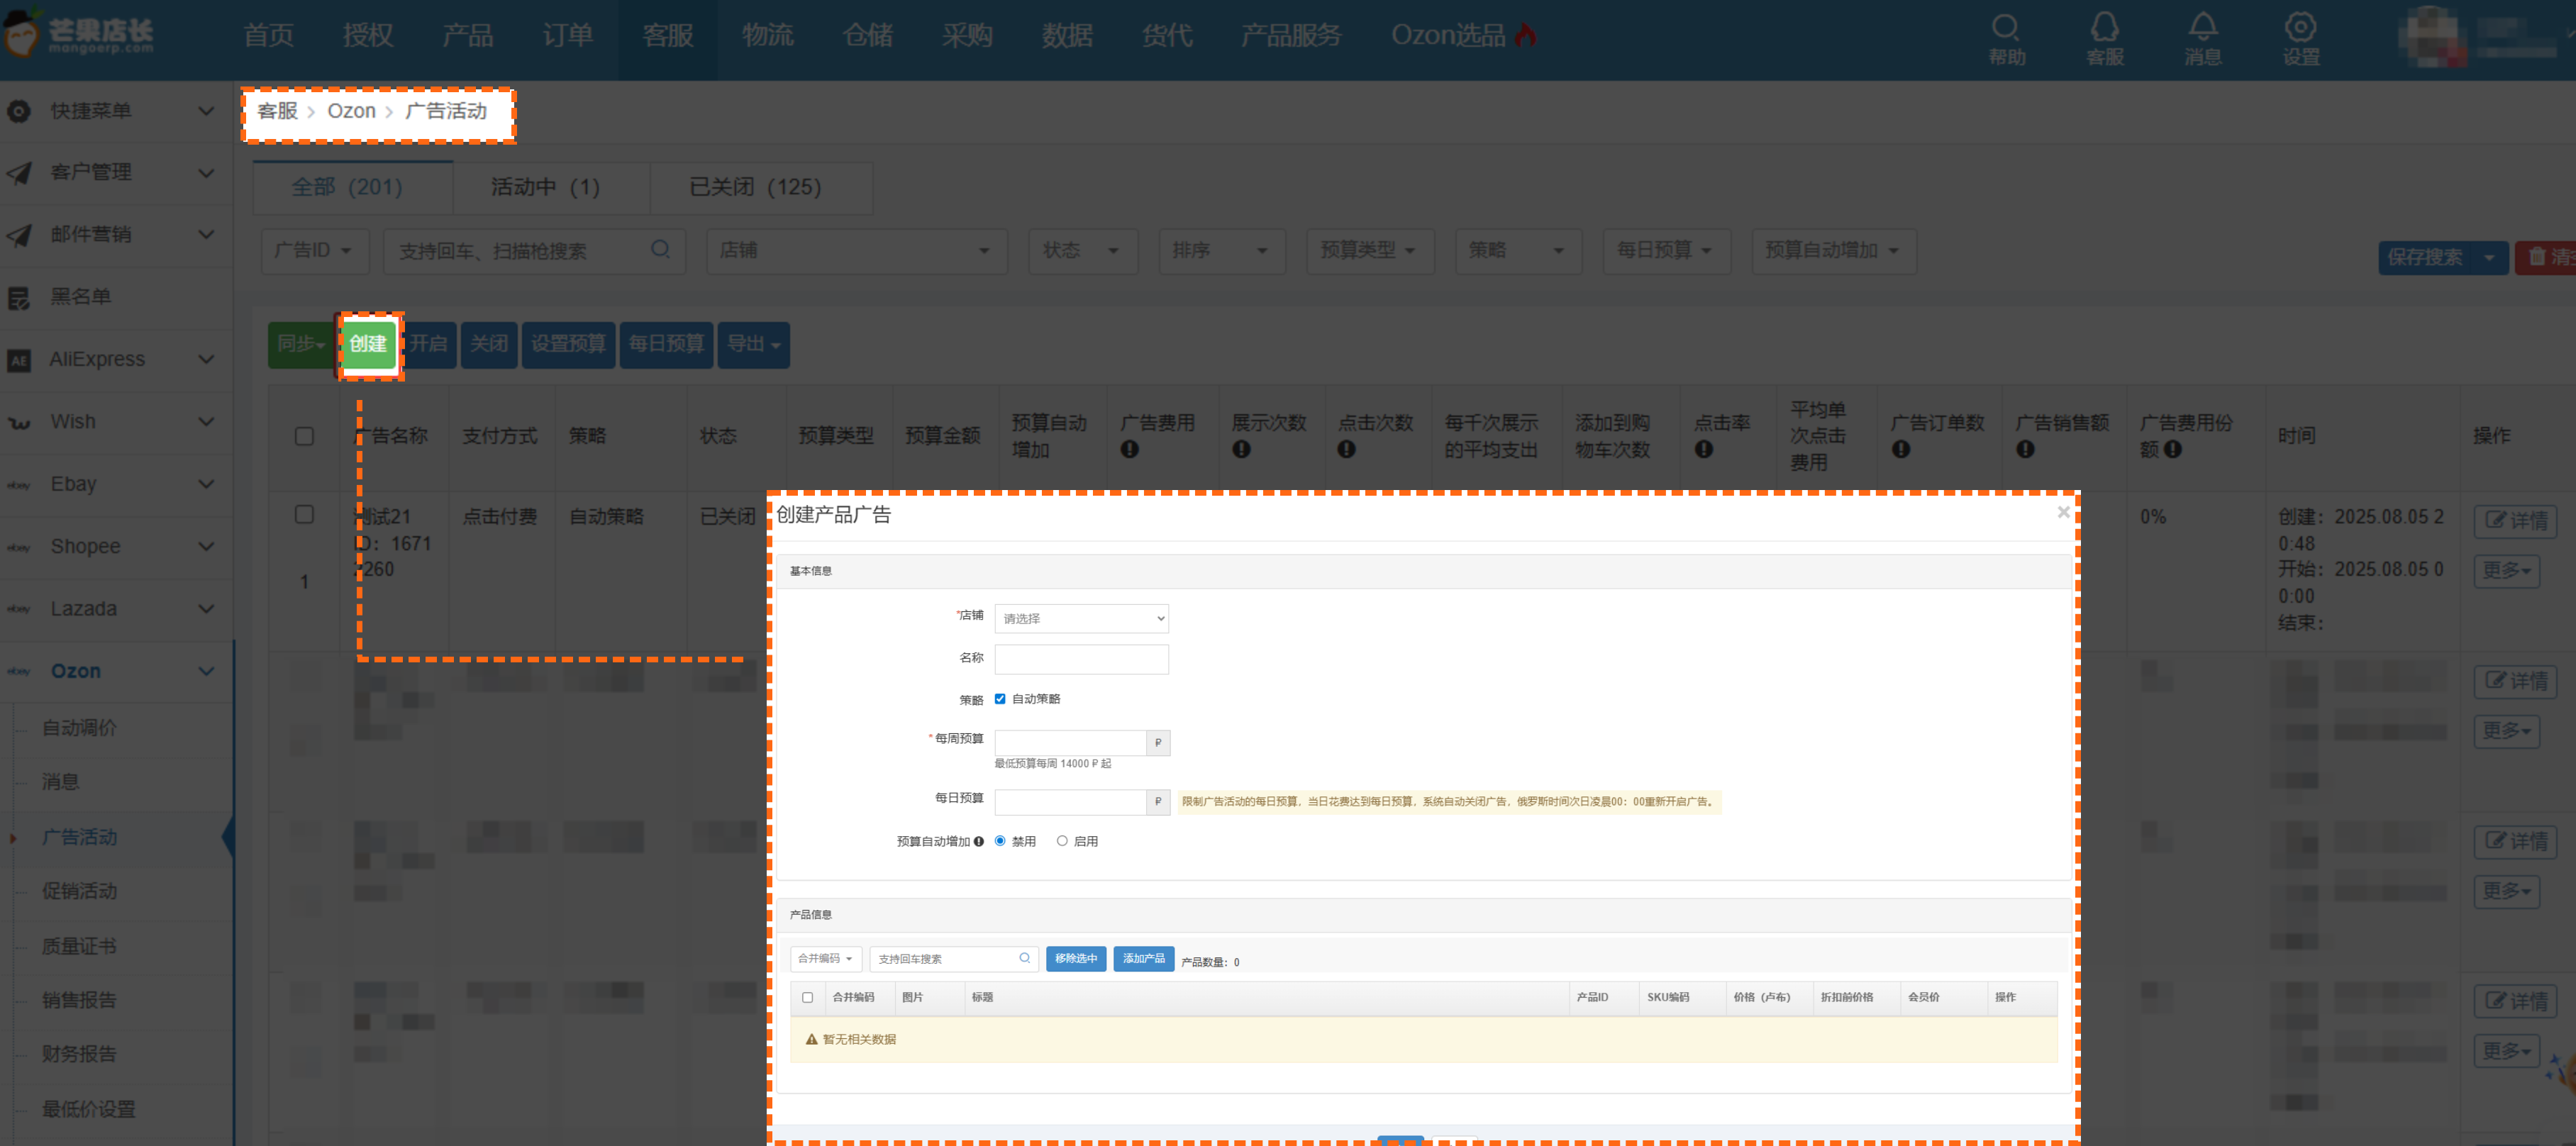
Task: Click the 每周预算 input field
Action: pos(1070,742)
